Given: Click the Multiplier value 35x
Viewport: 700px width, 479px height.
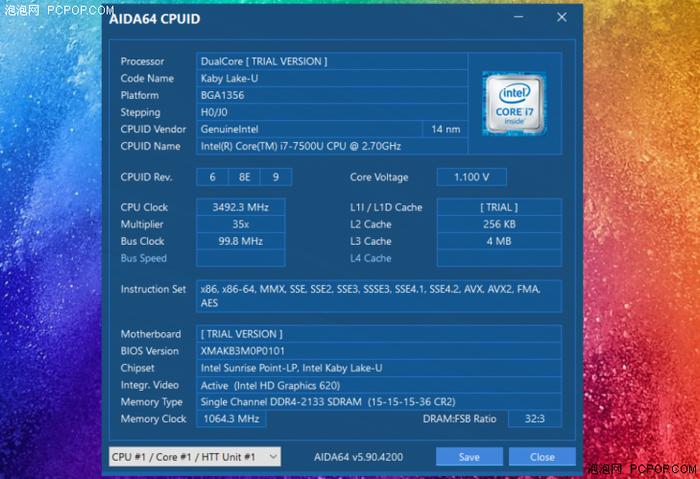Looking at the screenshot, I should [241, 224].
